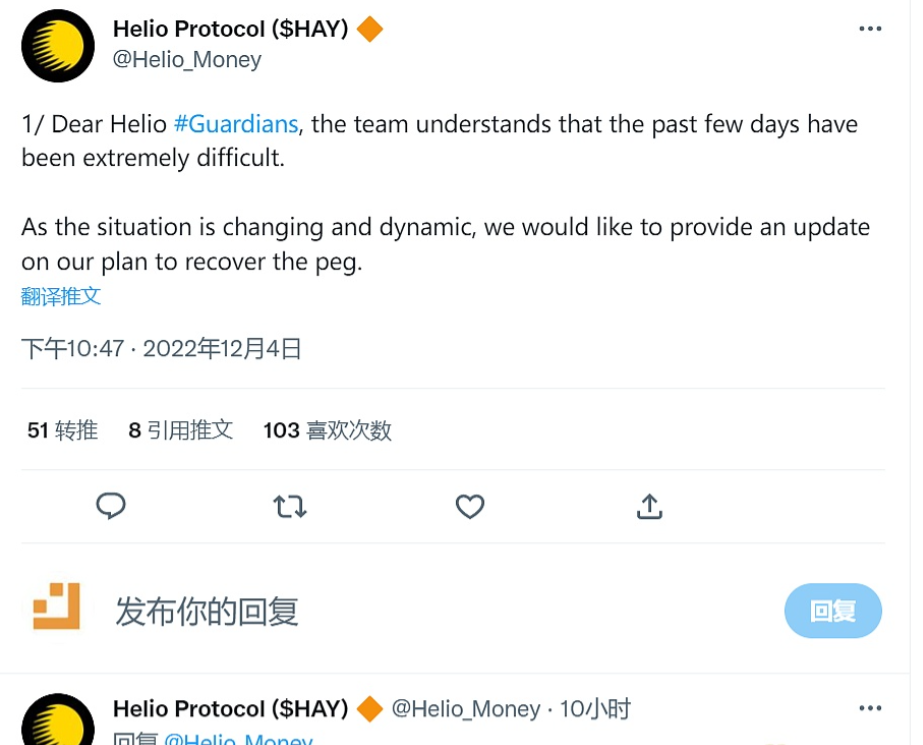Open Helio Protocol's profile avatar
Screen dimensions: 923x745
pyautogui.click(x=57, y=45)
